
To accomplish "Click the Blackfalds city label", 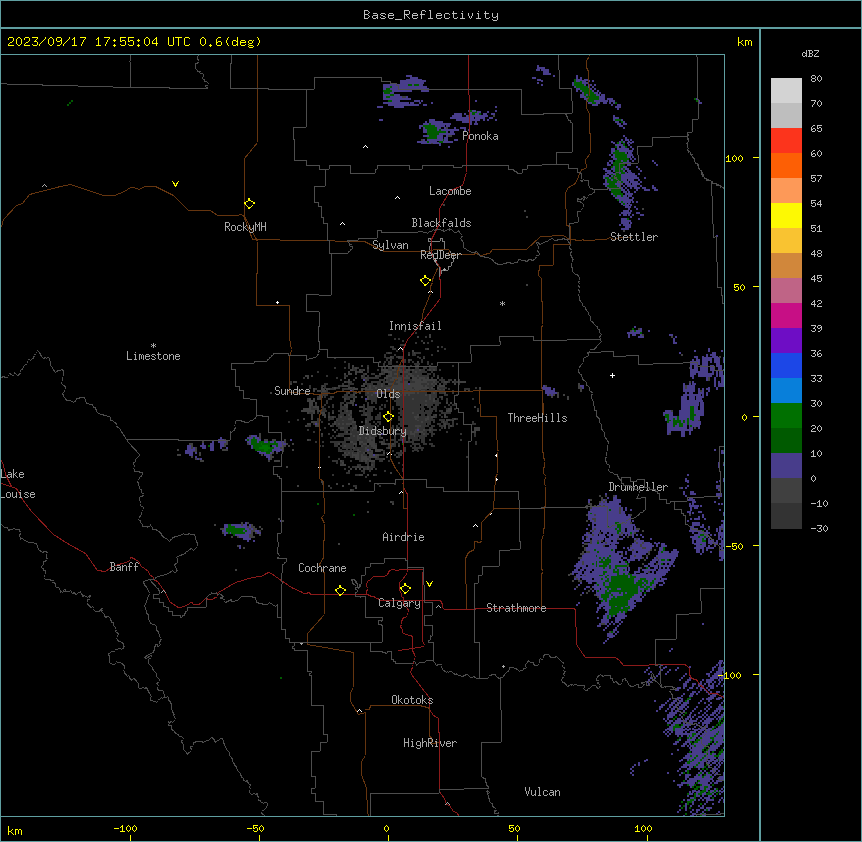I will [x=441, y=223].
